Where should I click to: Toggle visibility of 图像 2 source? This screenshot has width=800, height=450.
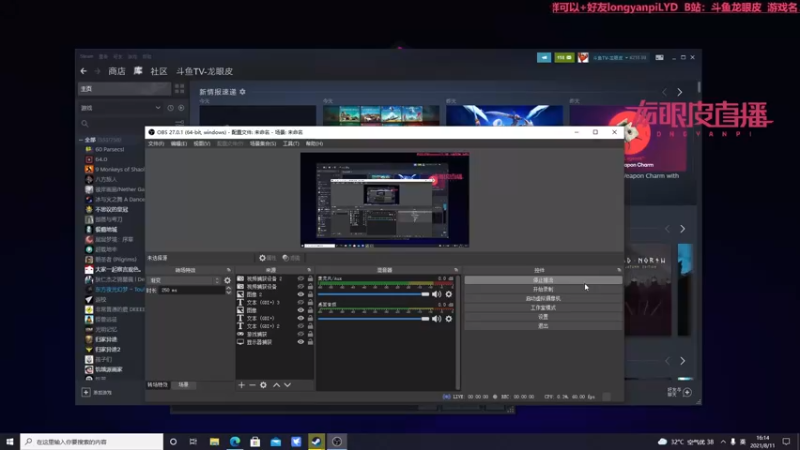[301, 294]
